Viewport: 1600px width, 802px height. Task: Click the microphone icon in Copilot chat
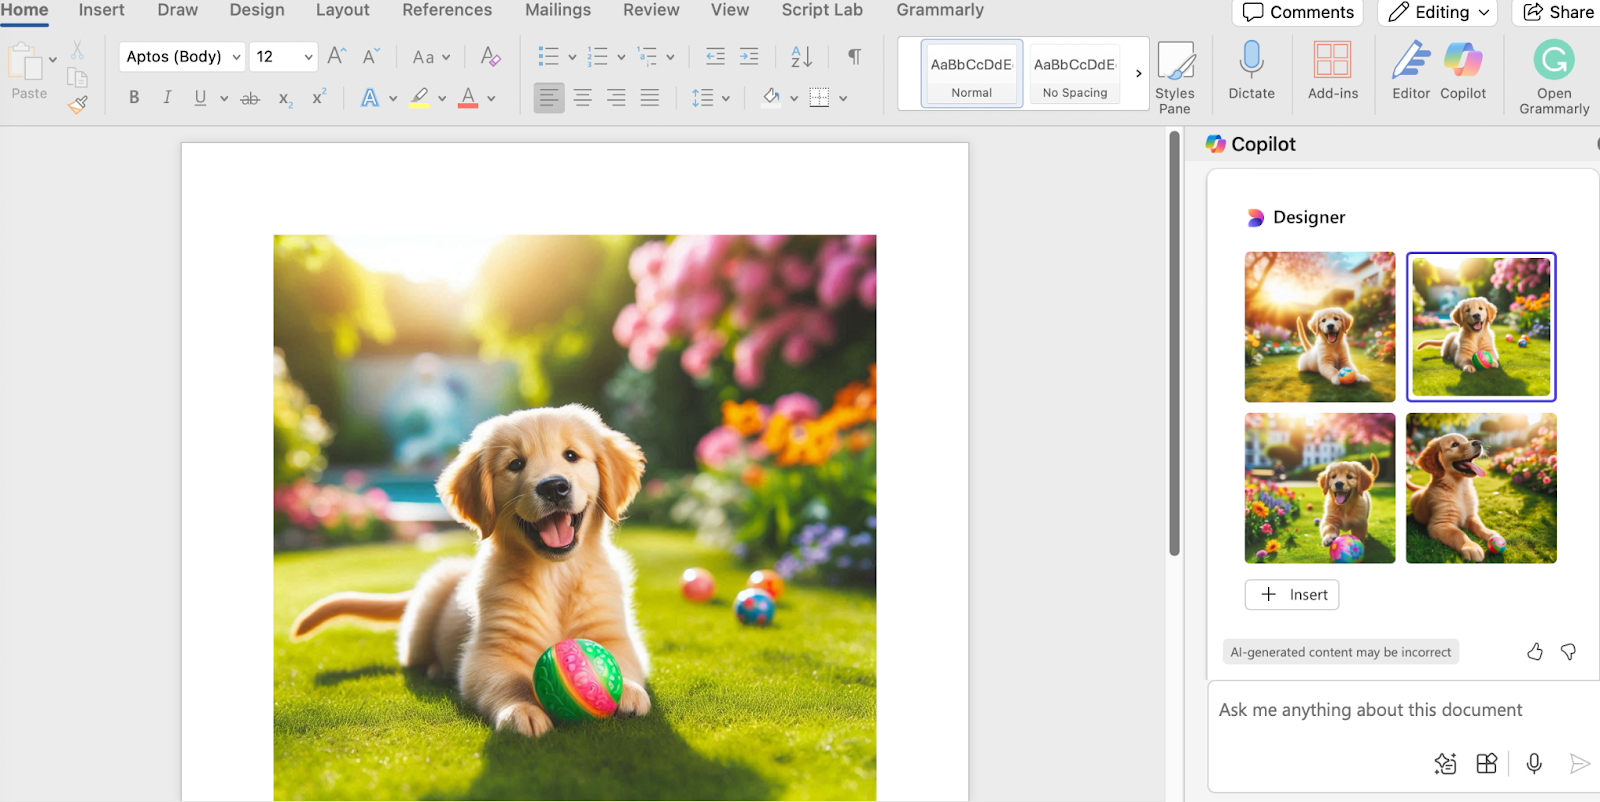click(x=1534, y=764)
